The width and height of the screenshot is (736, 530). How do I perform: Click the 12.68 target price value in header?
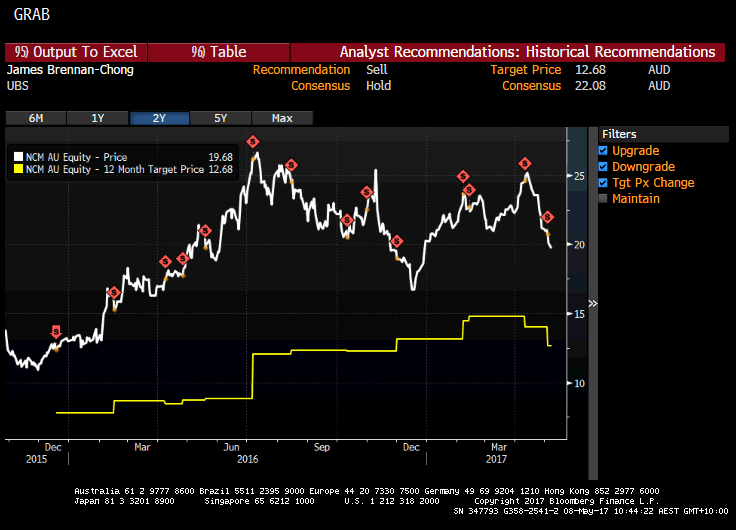pyautogui.click(x=590, y=70)
